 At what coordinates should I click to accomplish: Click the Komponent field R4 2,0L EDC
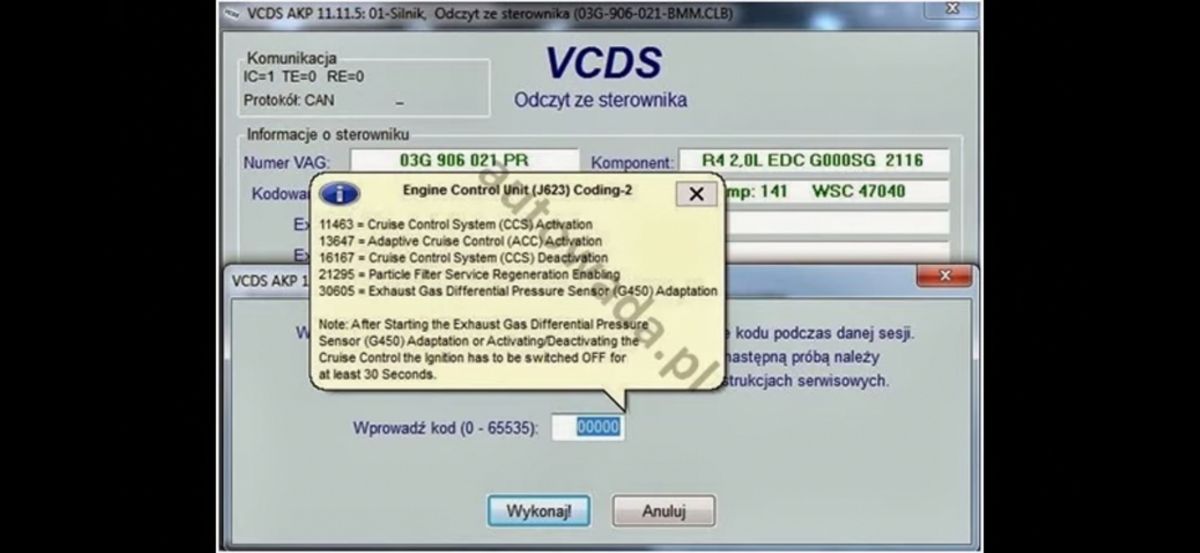point(814,161)
